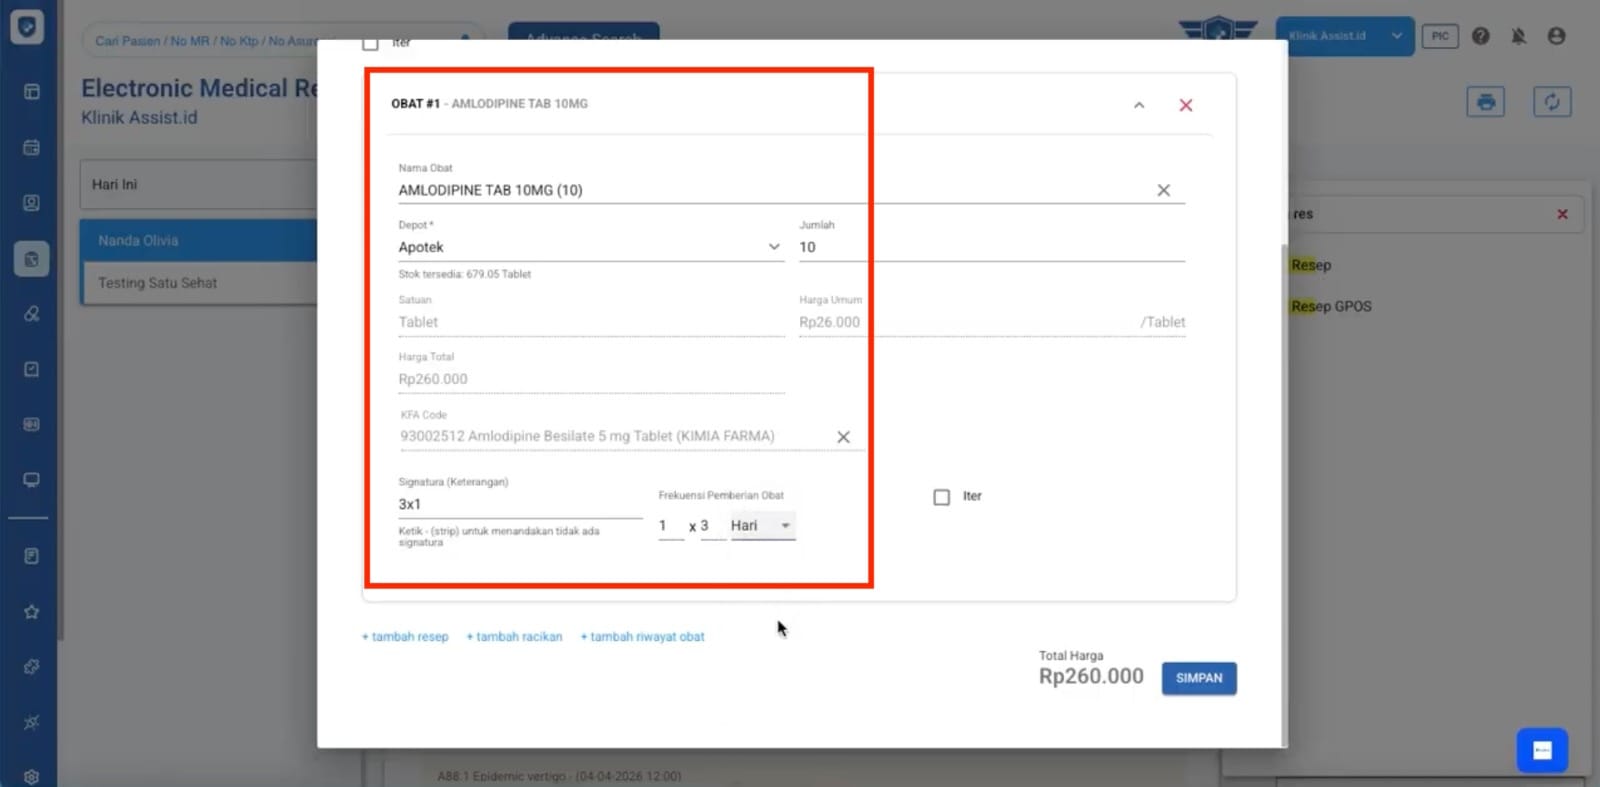Collapse the OBAT #1 panel chevron
The height and width of the screenshot is (787, 1600).
pos(1139,105)
